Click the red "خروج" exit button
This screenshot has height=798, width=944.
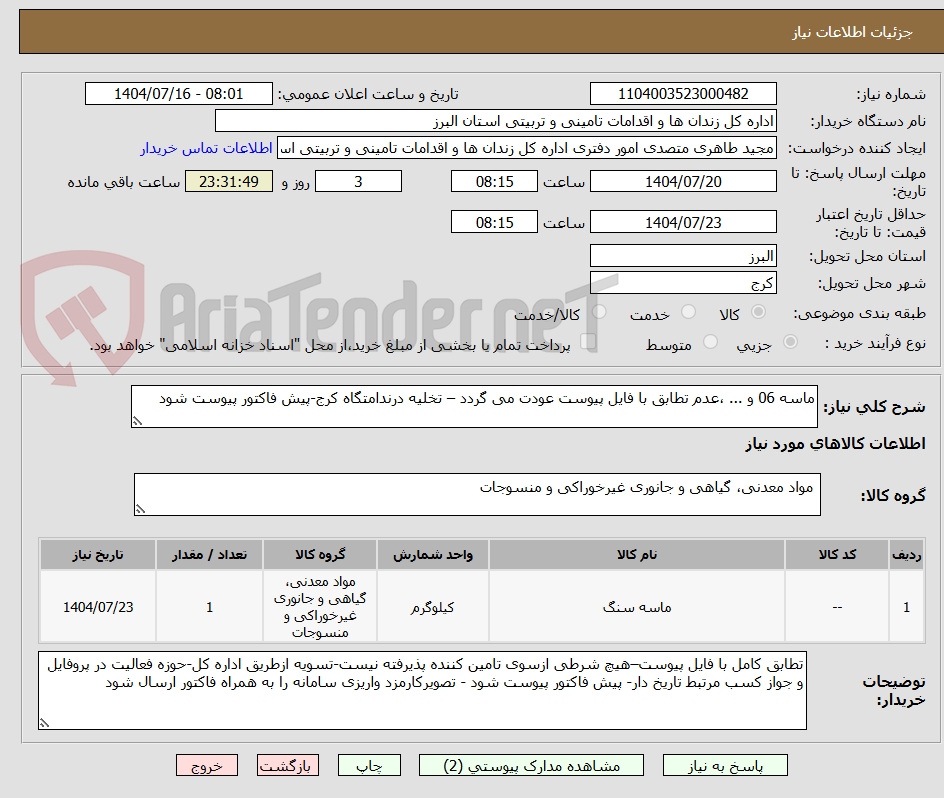[x=207, y=765]
